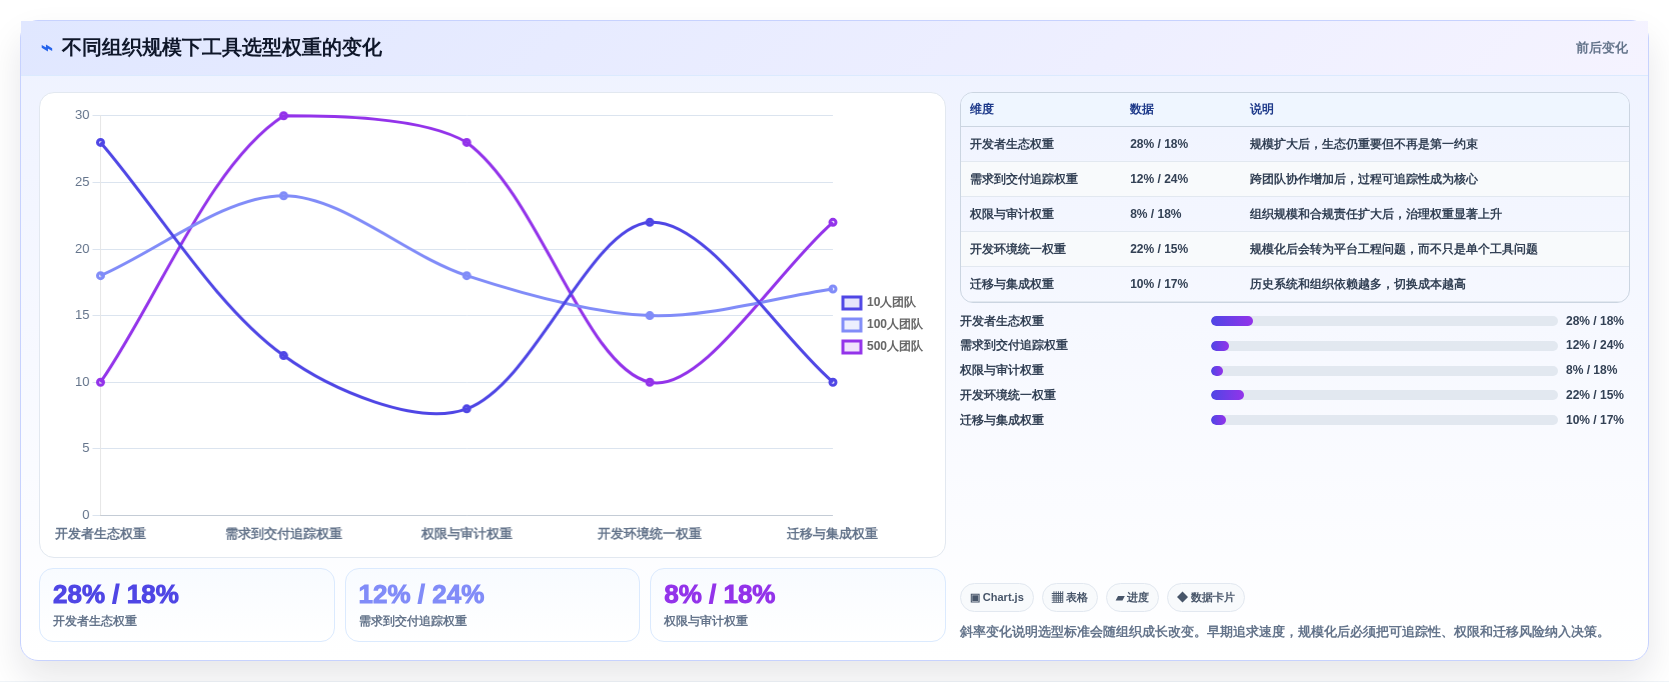Click the 前后变化 label in header
This screenshot has width=1669, height=682.
click(x=1601, y=48)
